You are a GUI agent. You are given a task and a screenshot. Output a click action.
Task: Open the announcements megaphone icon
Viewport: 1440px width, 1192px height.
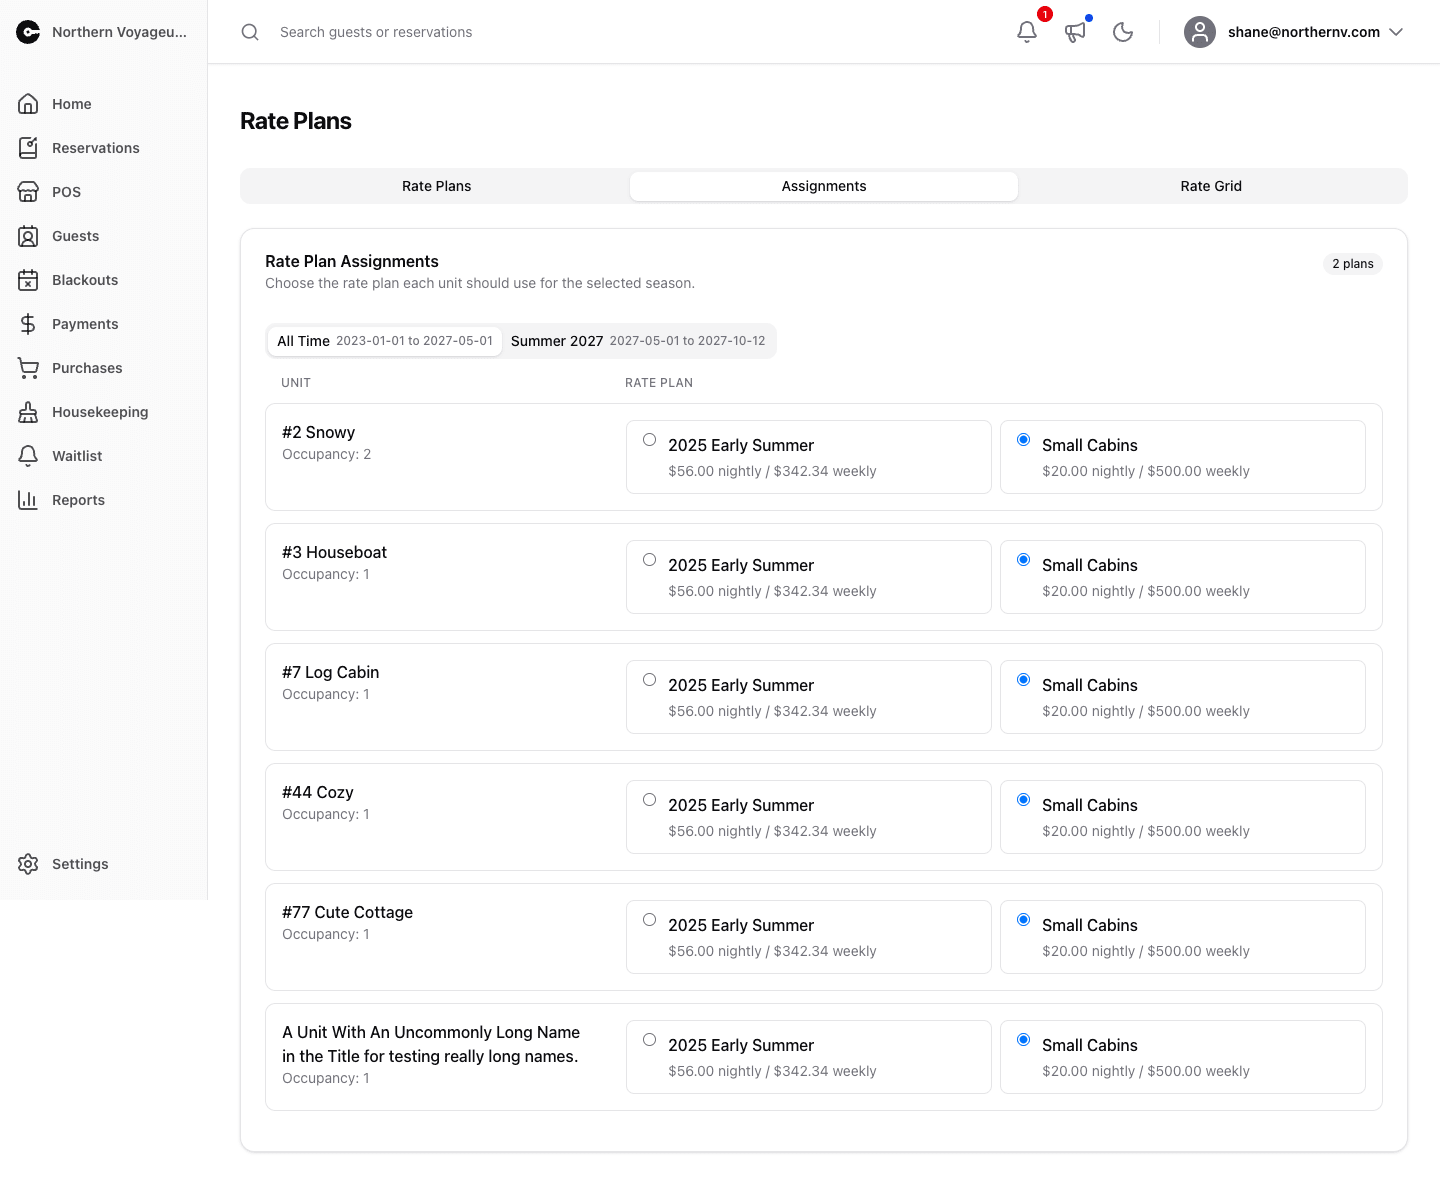click(x=1075, y=32)
